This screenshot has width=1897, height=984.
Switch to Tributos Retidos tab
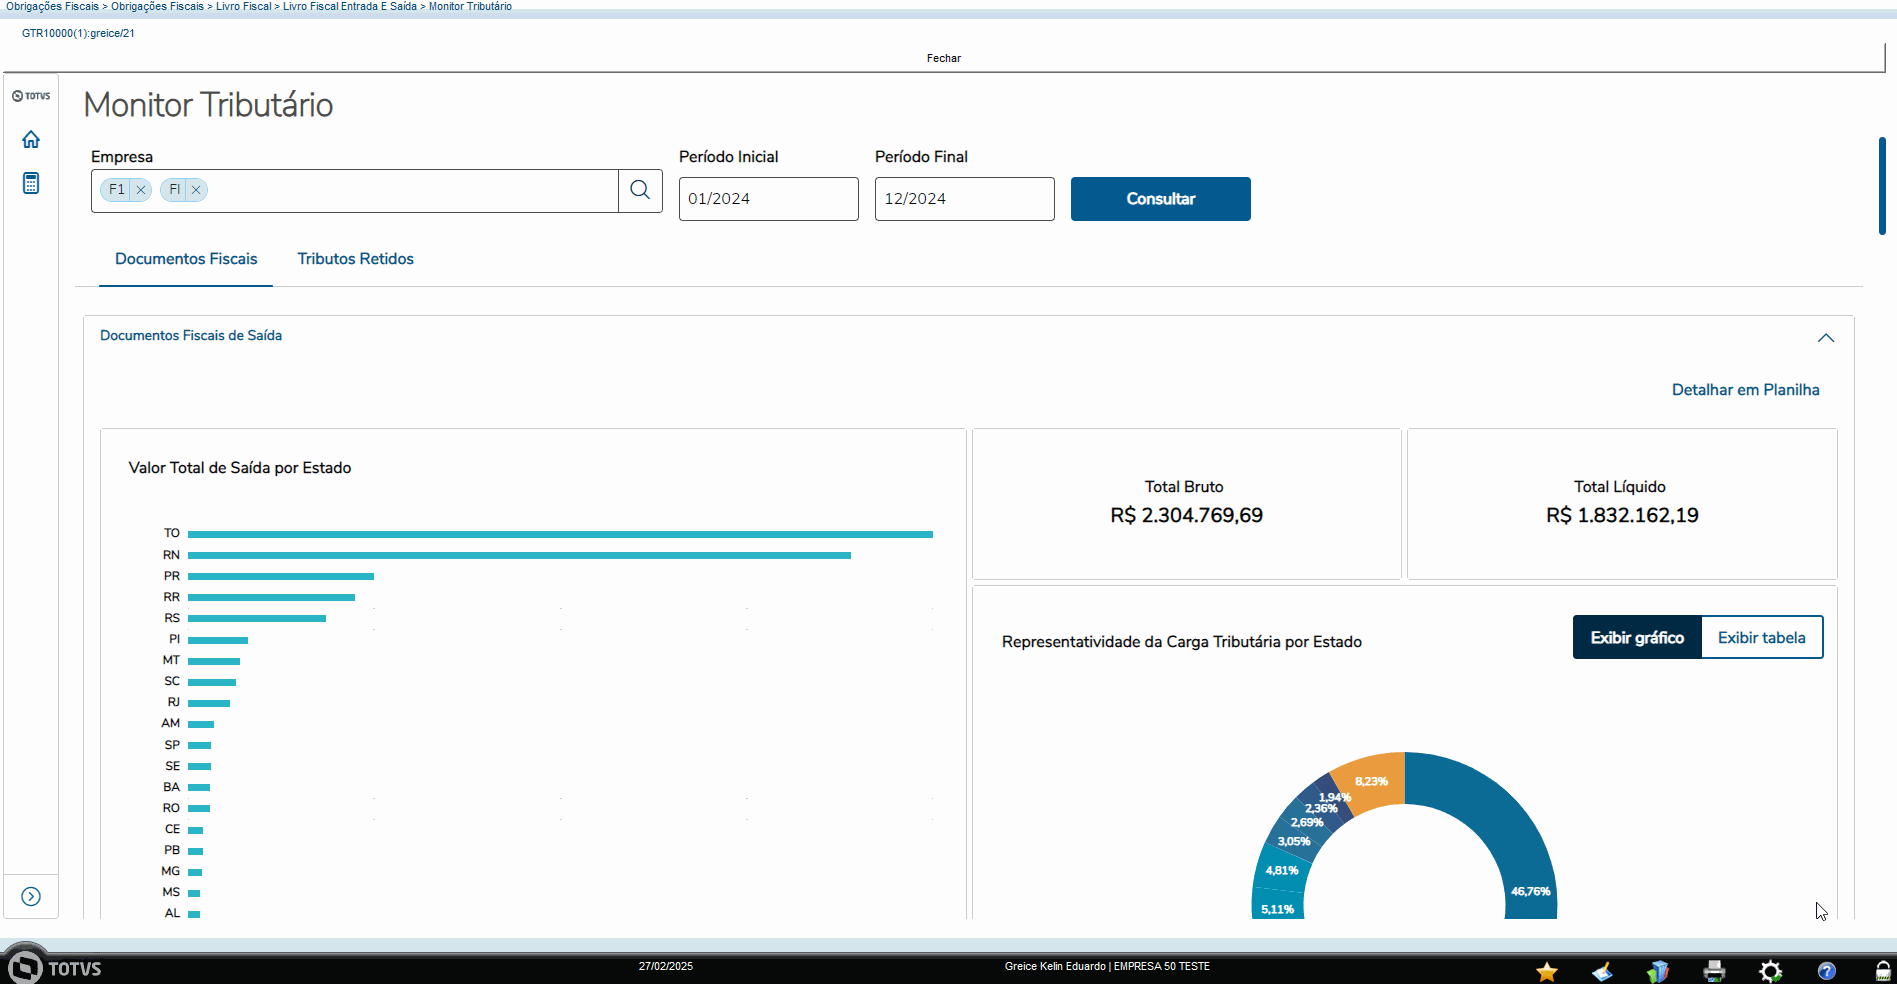click(355, 259)
